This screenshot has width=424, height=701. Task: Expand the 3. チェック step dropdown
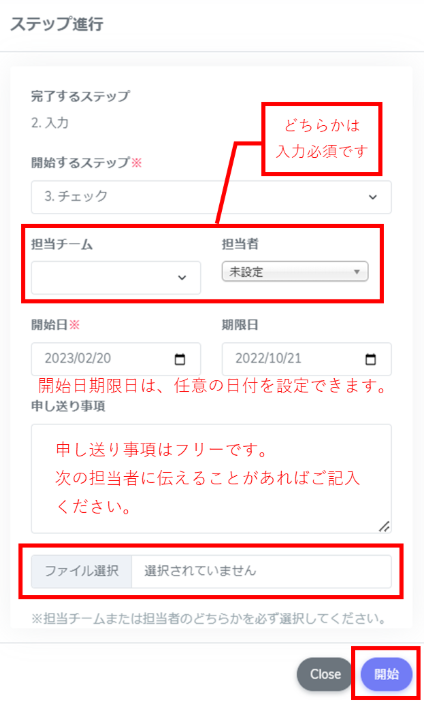tap(211, 197)
